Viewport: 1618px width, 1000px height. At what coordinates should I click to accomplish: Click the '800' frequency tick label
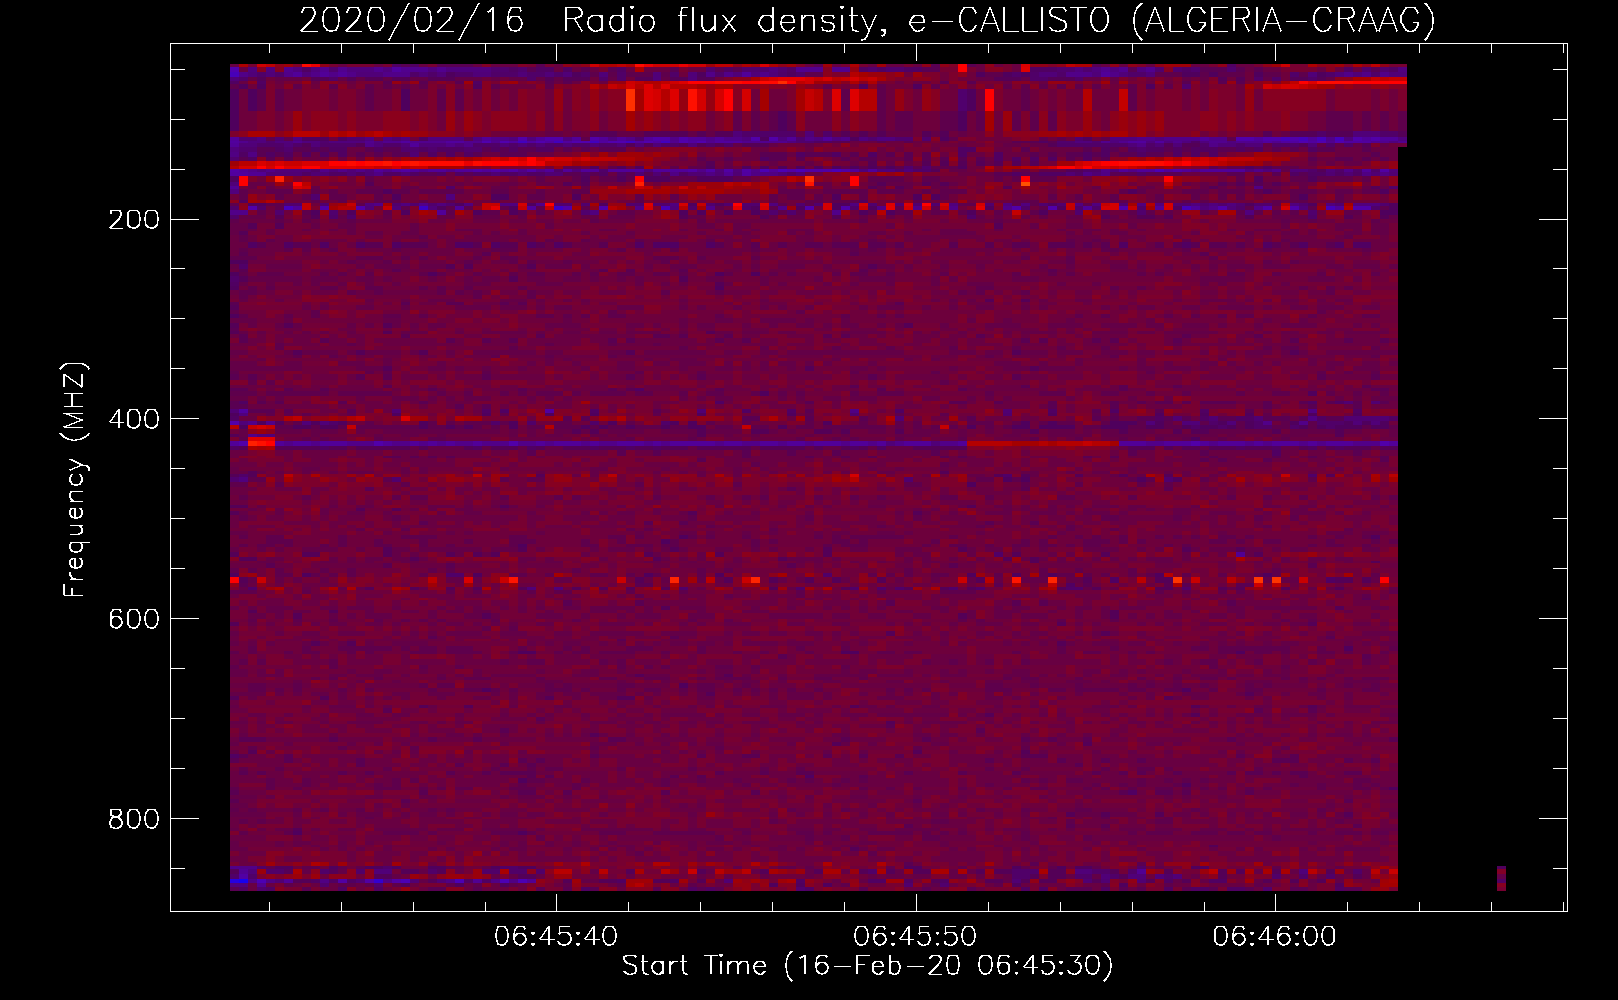click(134, 820)
